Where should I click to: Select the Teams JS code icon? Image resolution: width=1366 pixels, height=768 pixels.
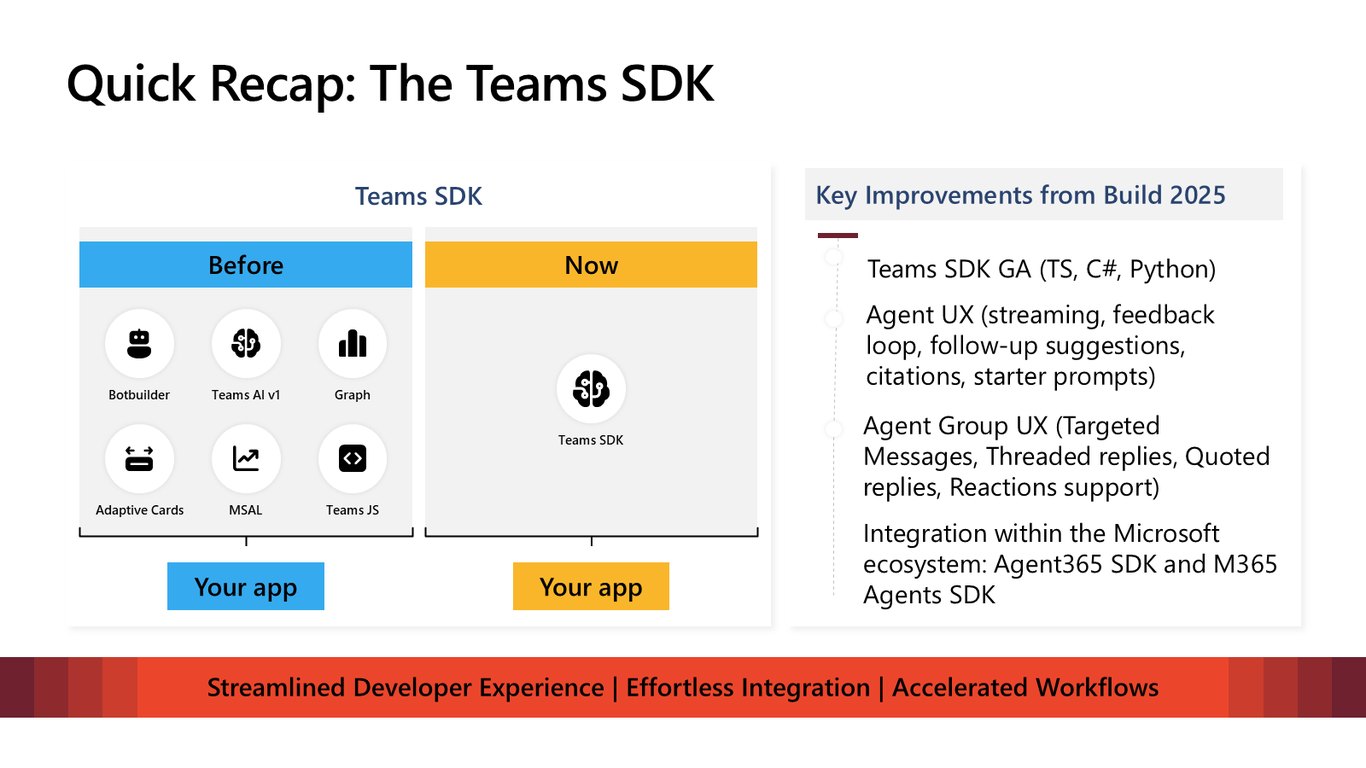tap(352, 459)
